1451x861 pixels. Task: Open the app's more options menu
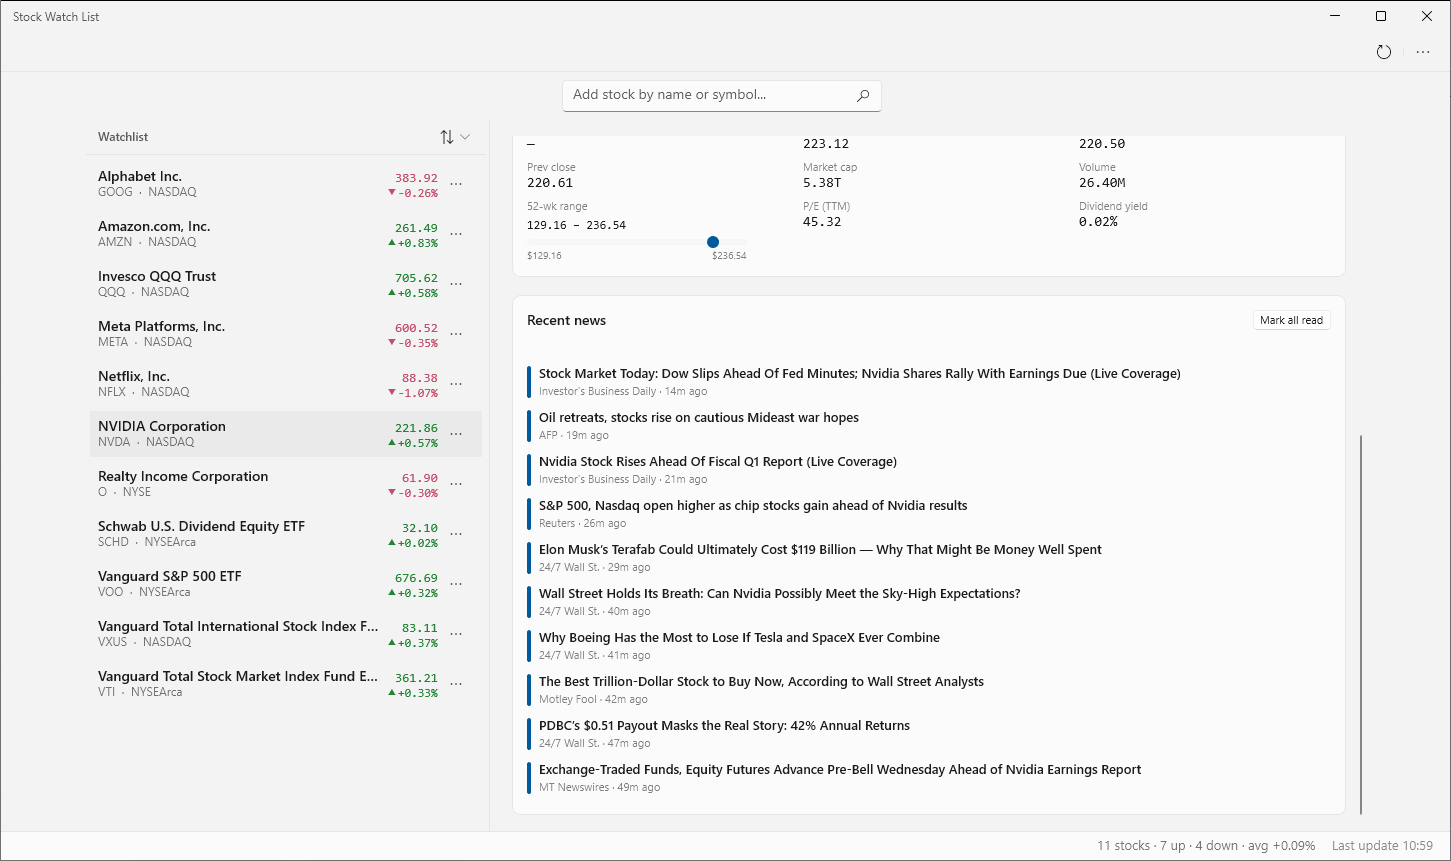(x=1423, y=52)
